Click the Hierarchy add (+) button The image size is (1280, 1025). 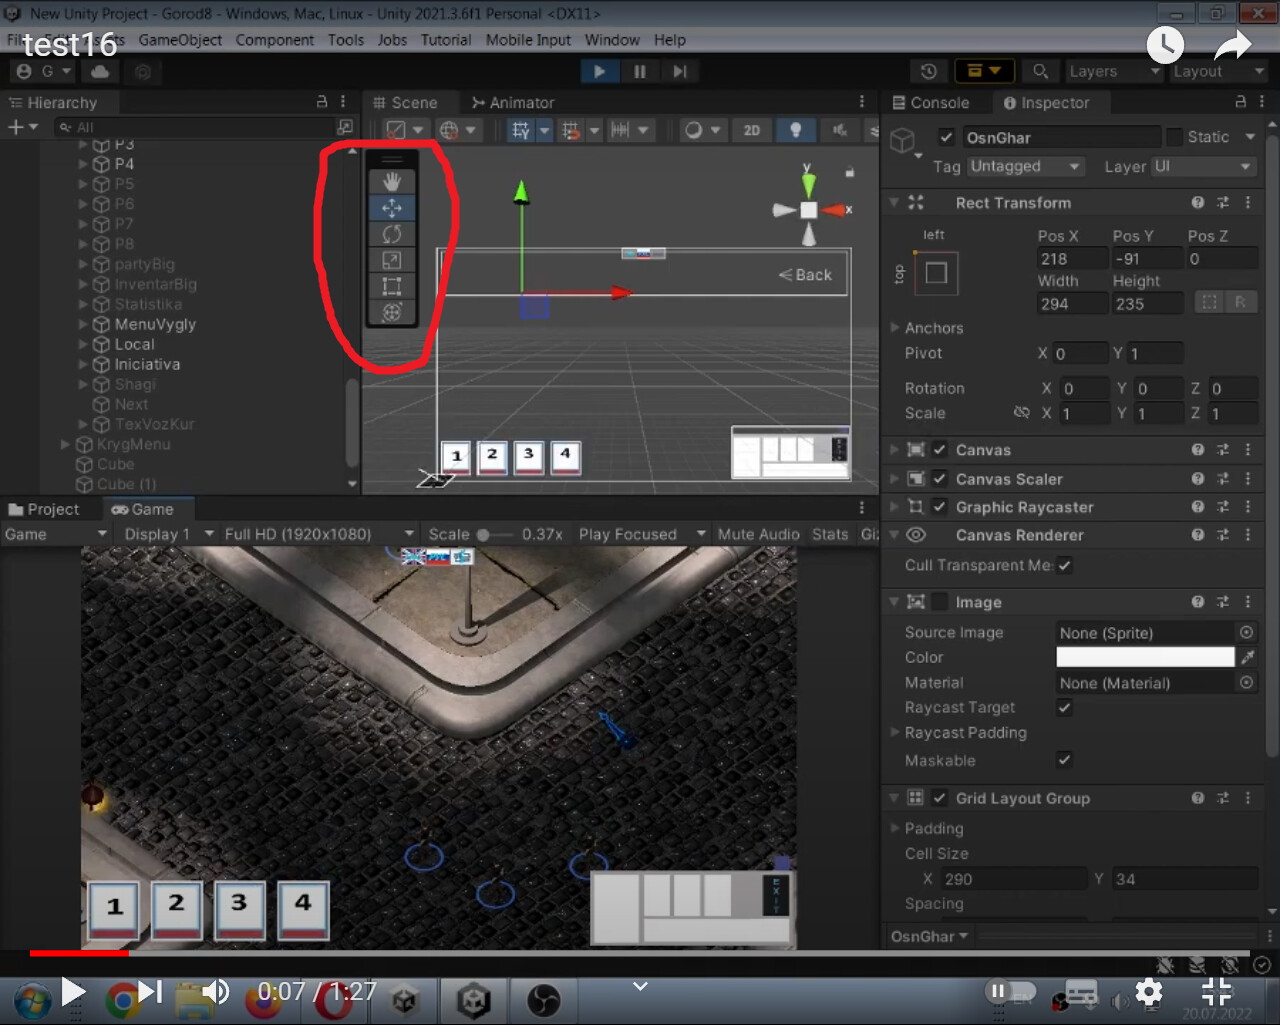click(16, 127)
